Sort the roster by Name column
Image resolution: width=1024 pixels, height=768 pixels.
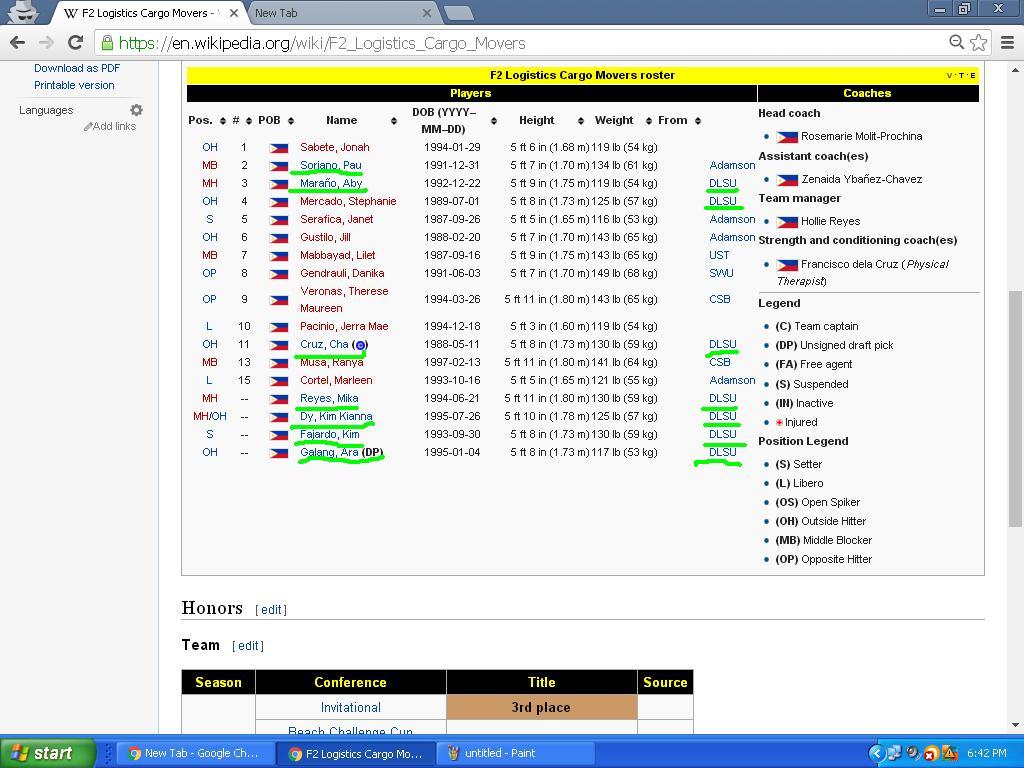[394, 121]
